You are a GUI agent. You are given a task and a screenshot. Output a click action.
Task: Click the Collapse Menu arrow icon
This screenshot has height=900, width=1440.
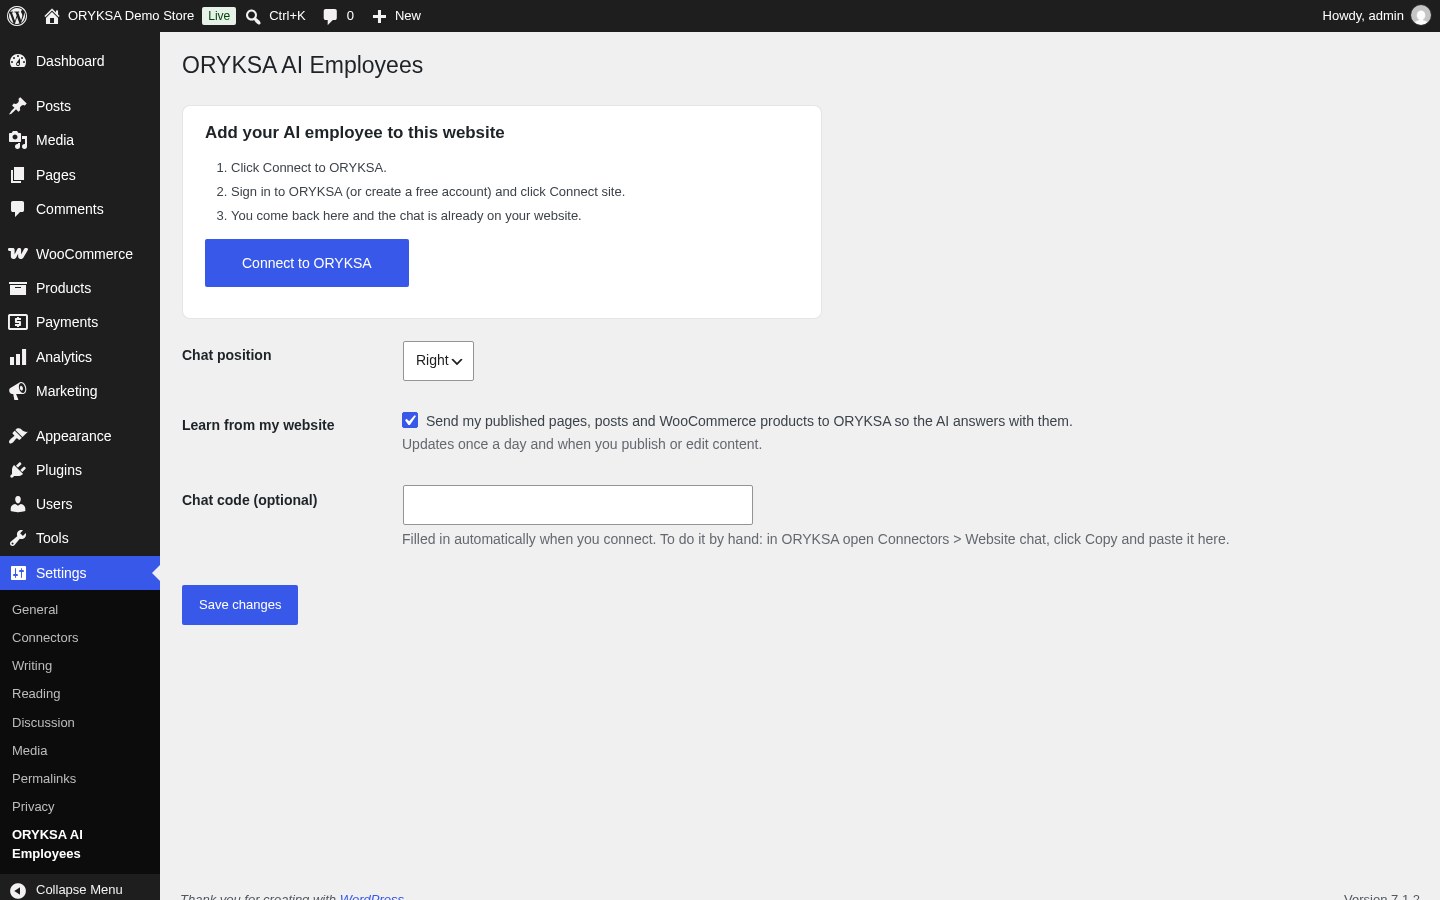(18, 890)
